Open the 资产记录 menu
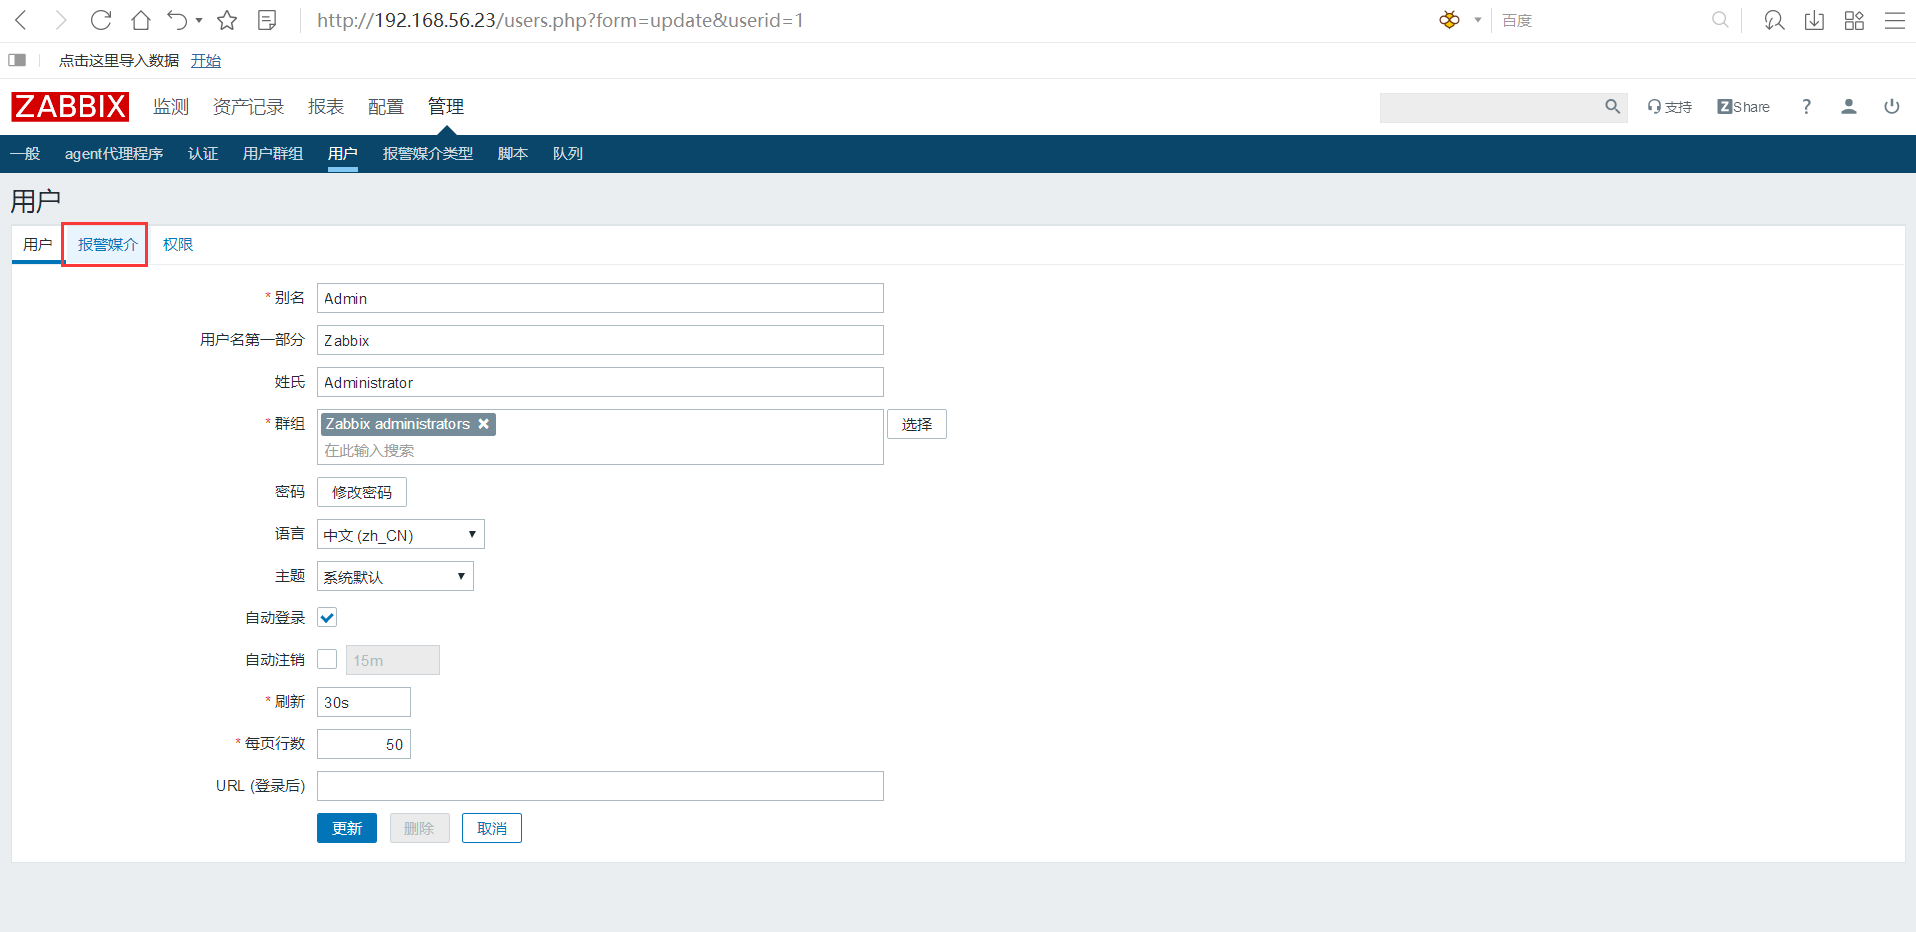The height and width of the screenshot is (932, 1916). click(x=248, y=107)
